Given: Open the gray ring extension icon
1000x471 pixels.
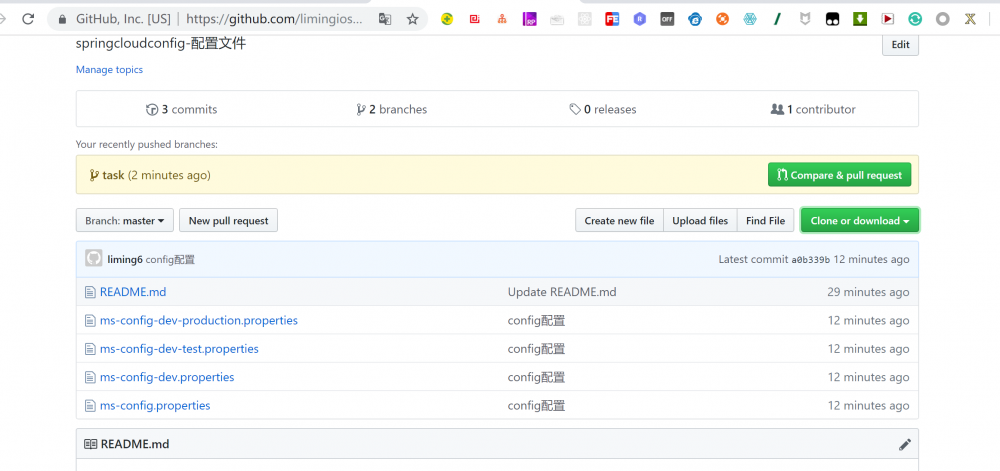Looking at the screenshot, I should click(x=943, y=19).
